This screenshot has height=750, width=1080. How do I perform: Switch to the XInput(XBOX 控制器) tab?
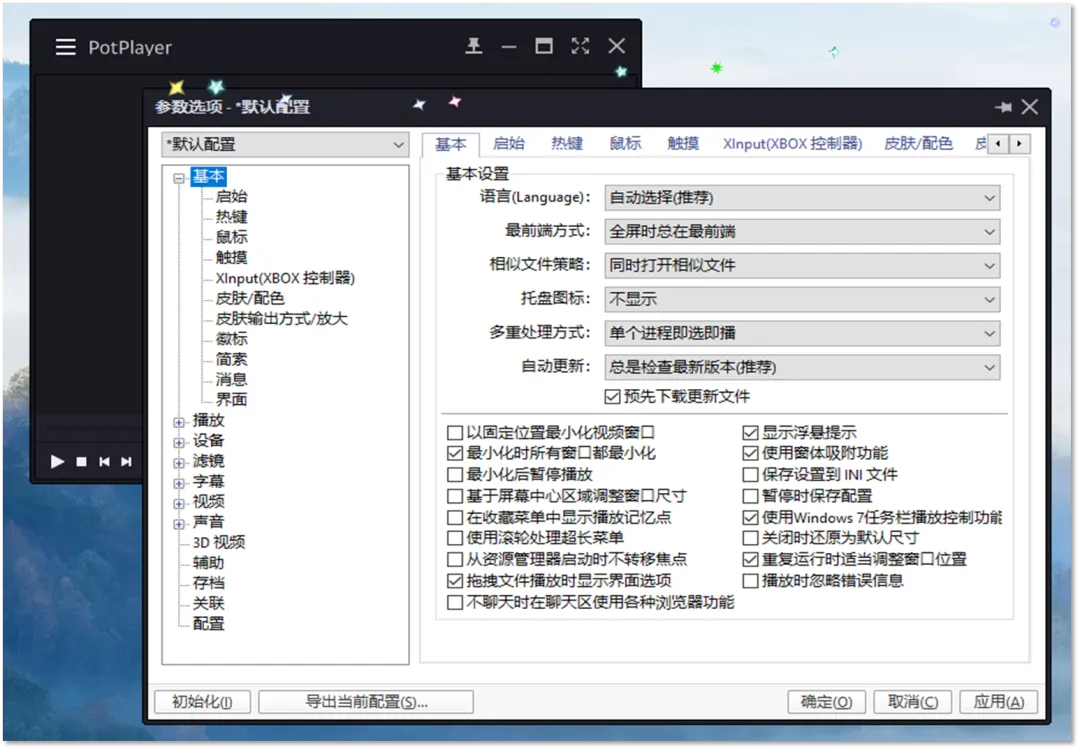coord(792,143)
